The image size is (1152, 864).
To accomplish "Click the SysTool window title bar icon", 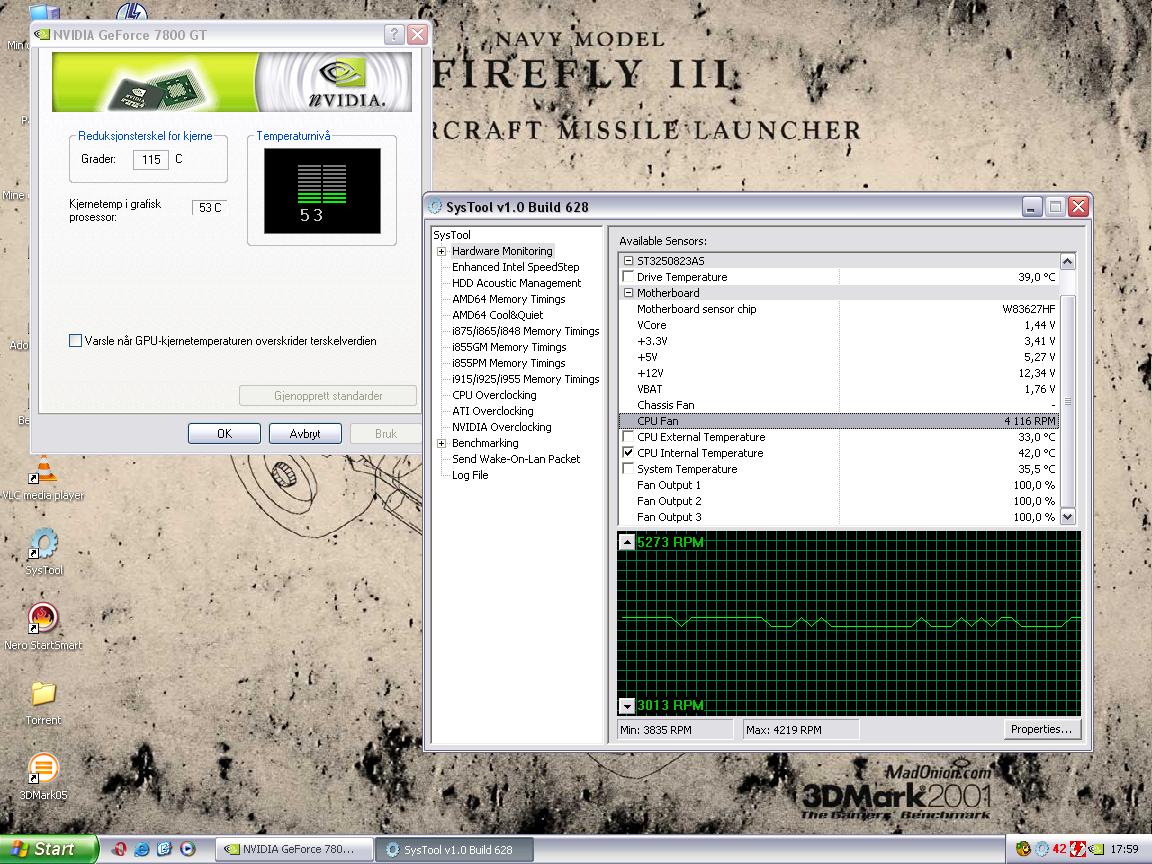I will coord(435,206).
